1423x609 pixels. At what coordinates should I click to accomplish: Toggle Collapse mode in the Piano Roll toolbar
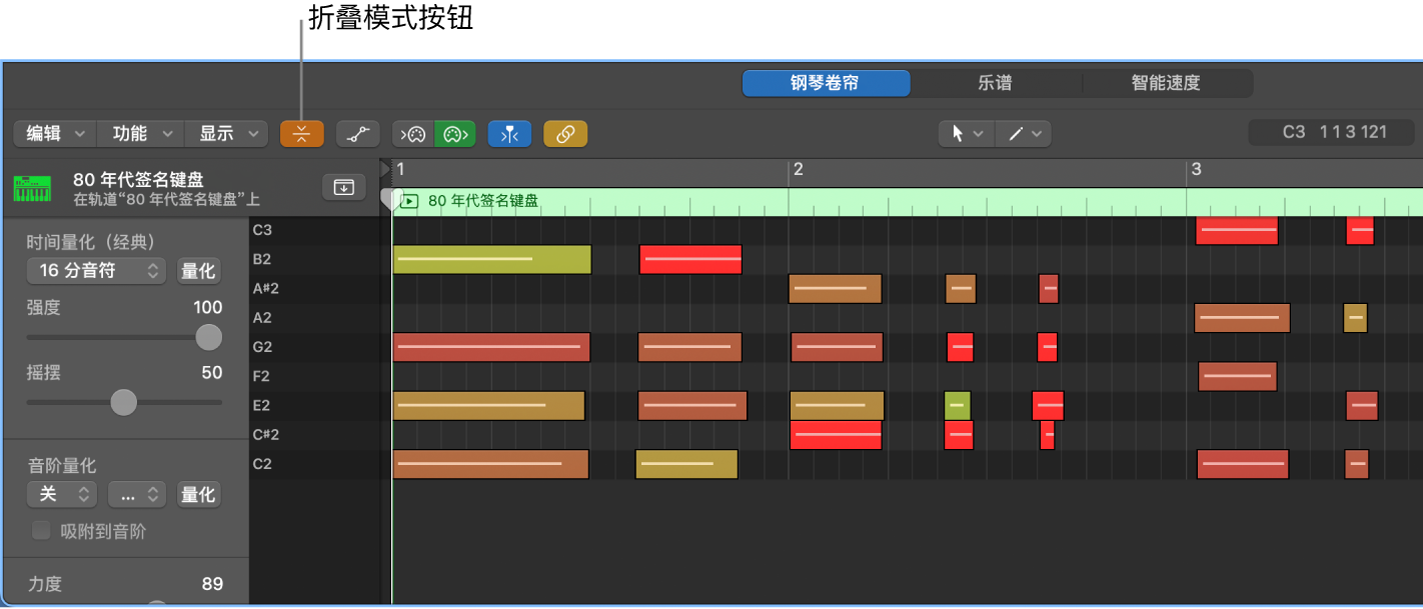point(301,133)
